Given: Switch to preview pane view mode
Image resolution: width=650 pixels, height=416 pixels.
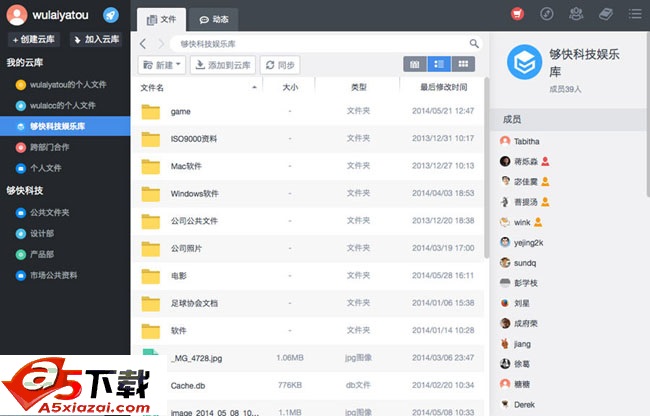Looking at the screenshot, I should (x=415, y=64).
